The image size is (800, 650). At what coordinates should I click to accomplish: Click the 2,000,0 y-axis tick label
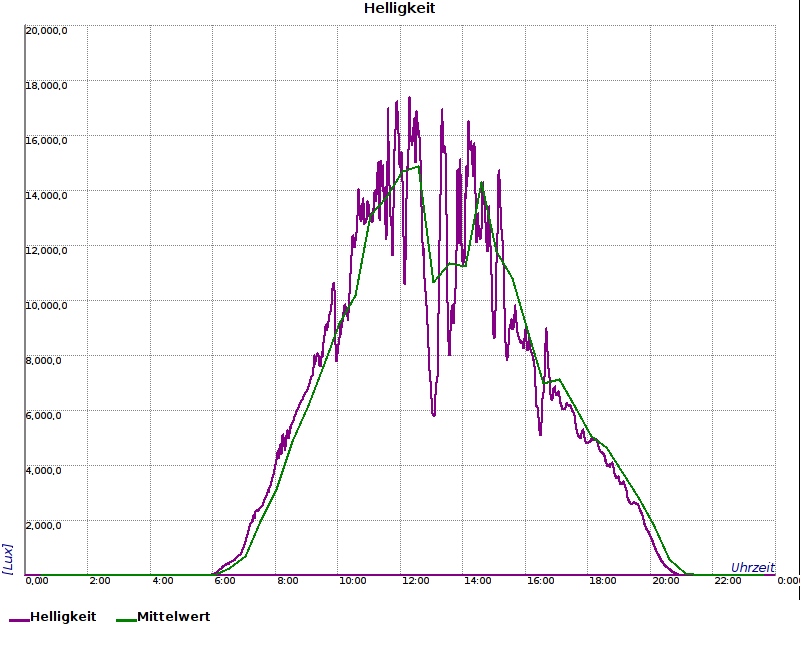click(x=43, y=526)
